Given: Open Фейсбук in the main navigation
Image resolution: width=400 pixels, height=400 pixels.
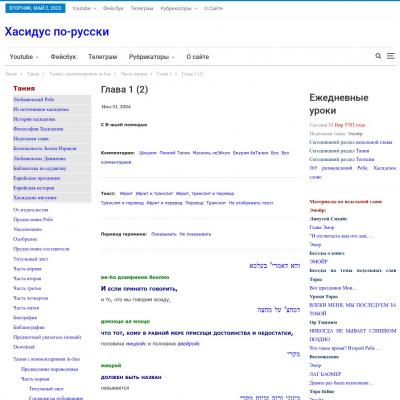Looking at the screenshot, I should [63, 57].
